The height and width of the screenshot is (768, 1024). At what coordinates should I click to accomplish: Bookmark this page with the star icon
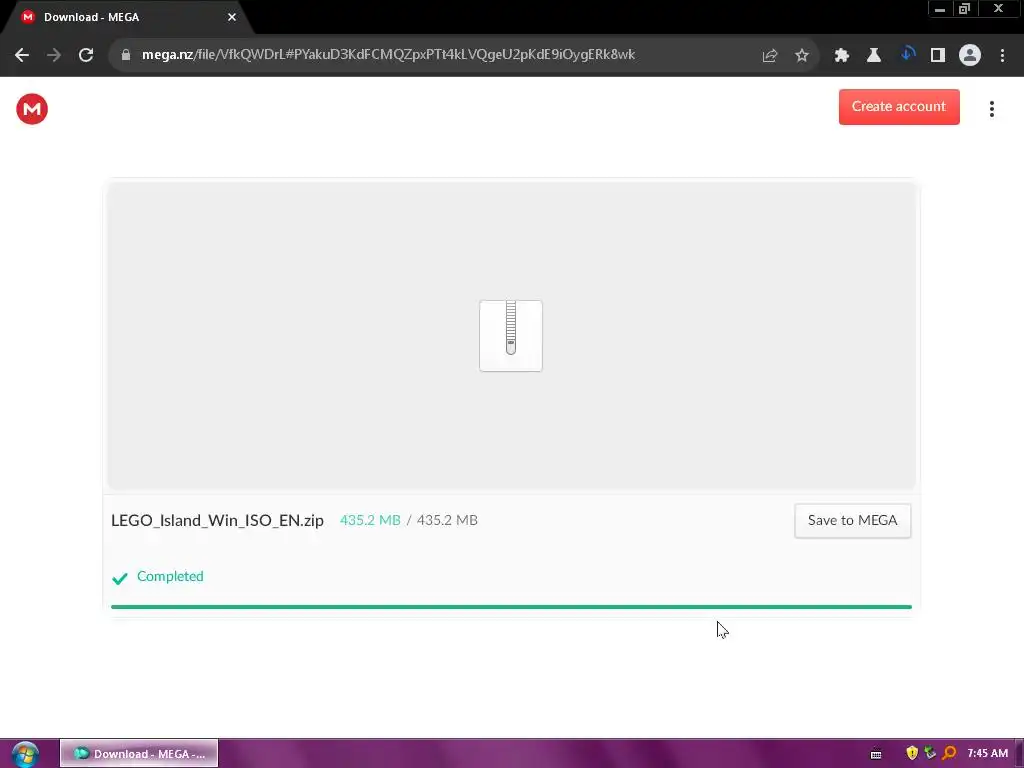802,56
